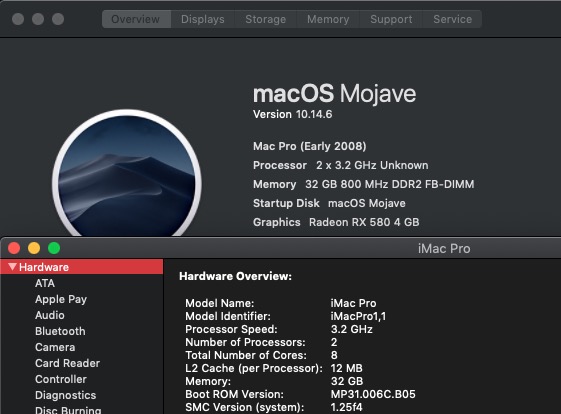
Task: Open the Service tab
Action: tap(452, 19)
